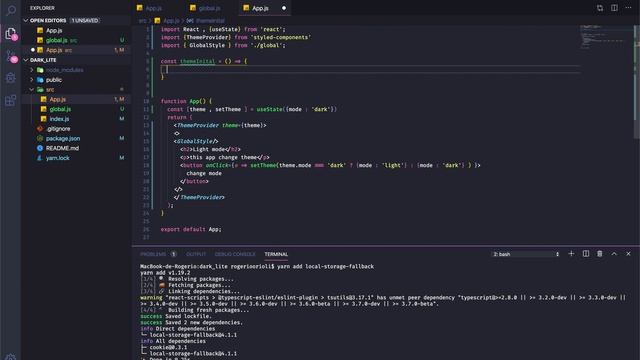Click the EXPLORER panel title
640x360 pixels.
42,8
